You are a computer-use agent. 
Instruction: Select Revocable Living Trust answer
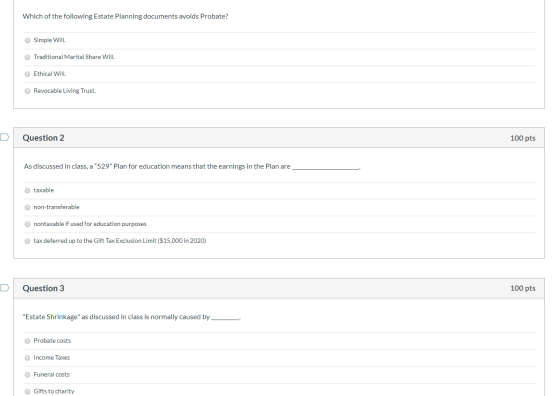(28, 91)
